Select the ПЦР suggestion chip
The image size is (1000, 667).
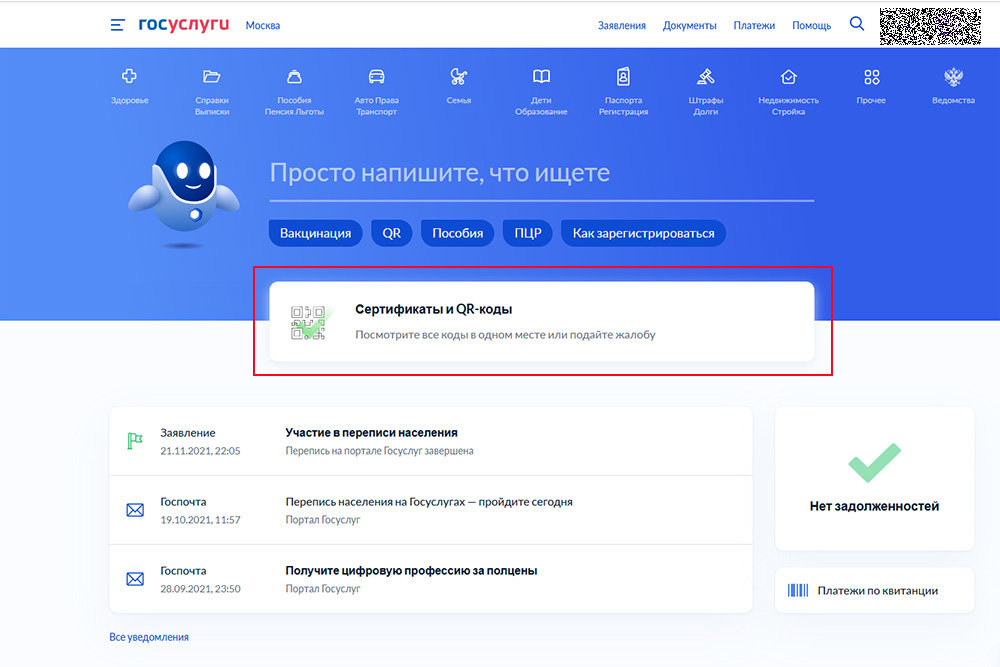tap(528, 233)
